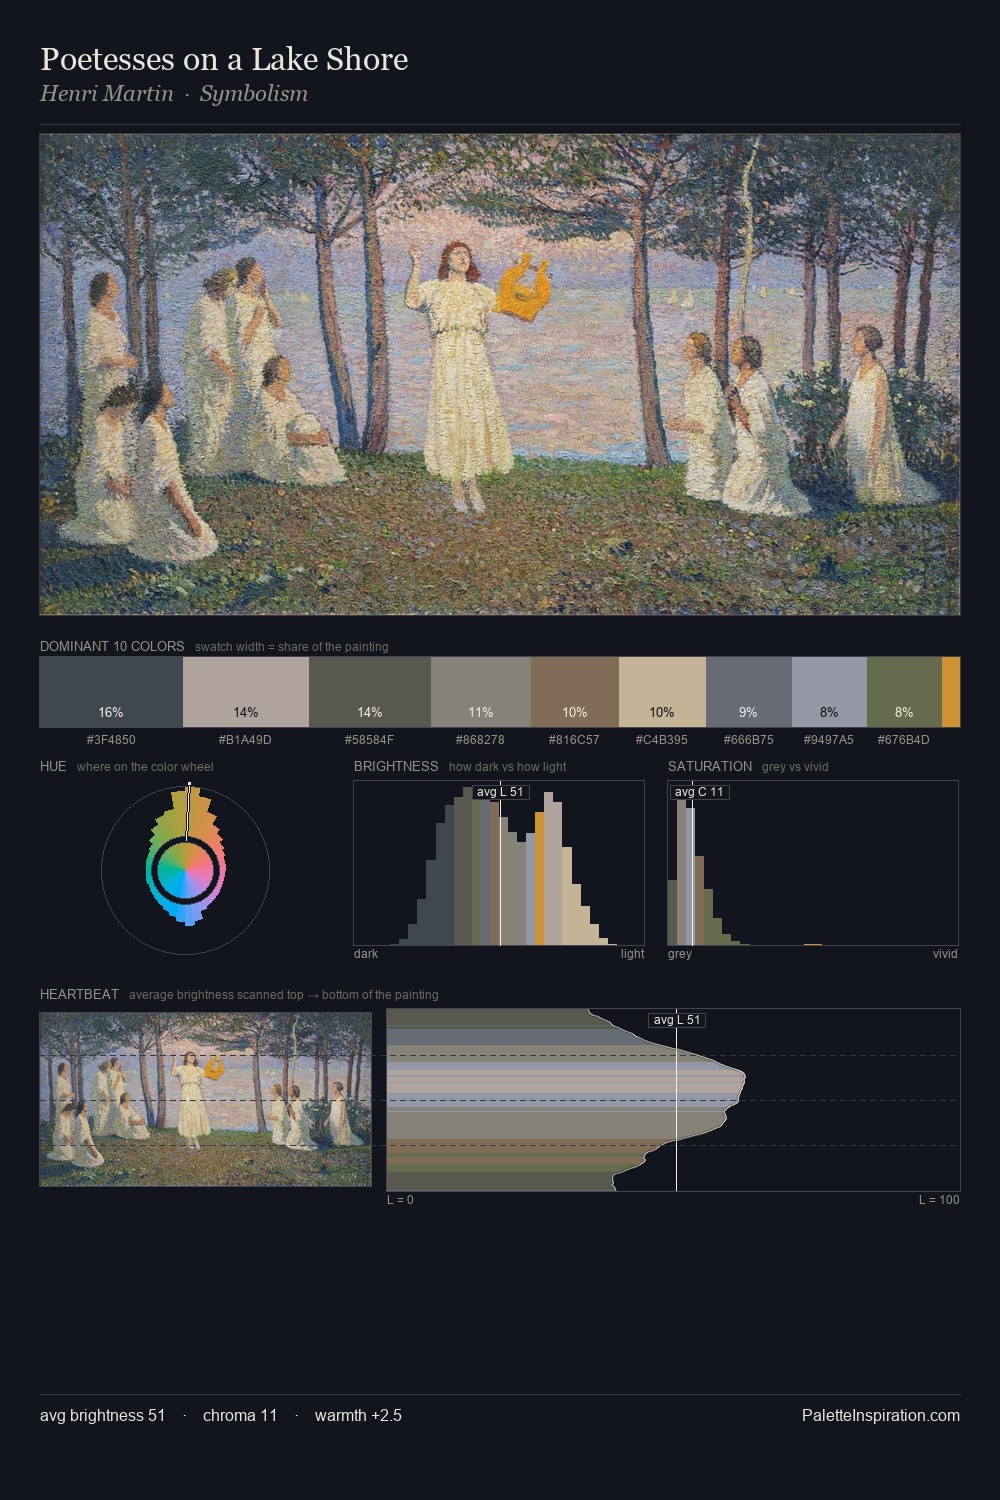Click the artist name Henri Martin
The width and height of the screenshot is (1000, 1500).
click(x=106, y=94)
